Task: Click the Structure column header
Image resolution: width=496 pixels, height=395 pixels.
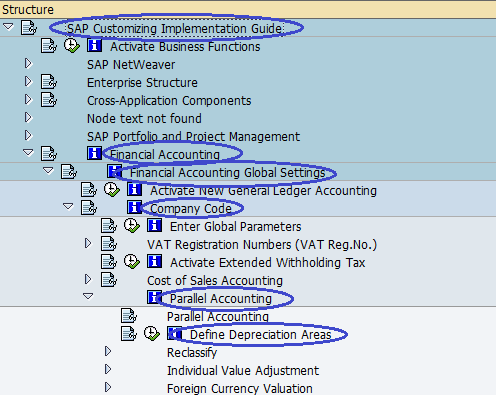Action: (248, 9)
